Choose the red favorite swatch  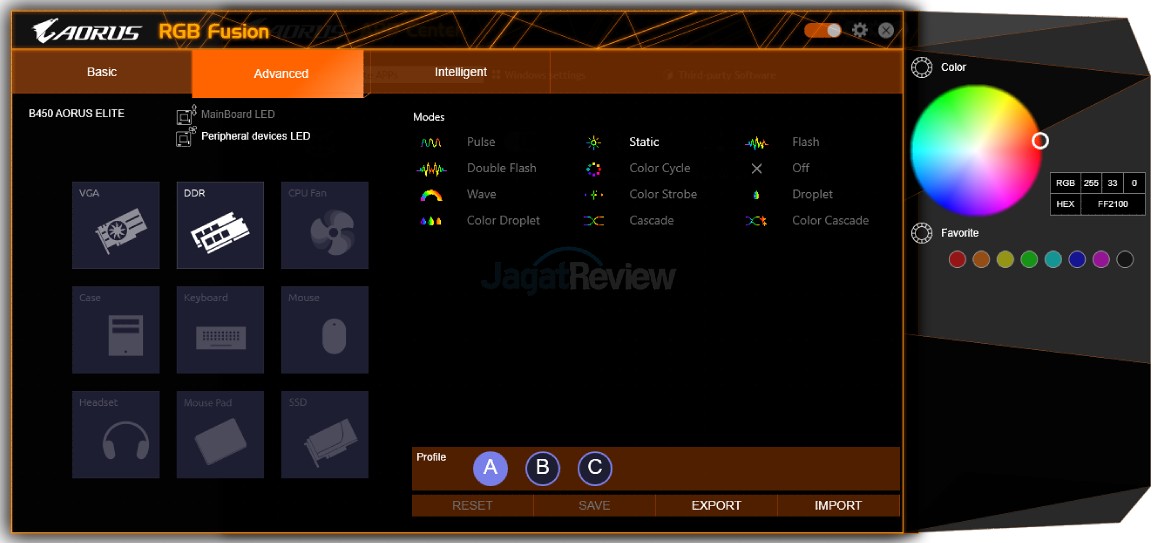pyautogui.click(x=957, y=259)
